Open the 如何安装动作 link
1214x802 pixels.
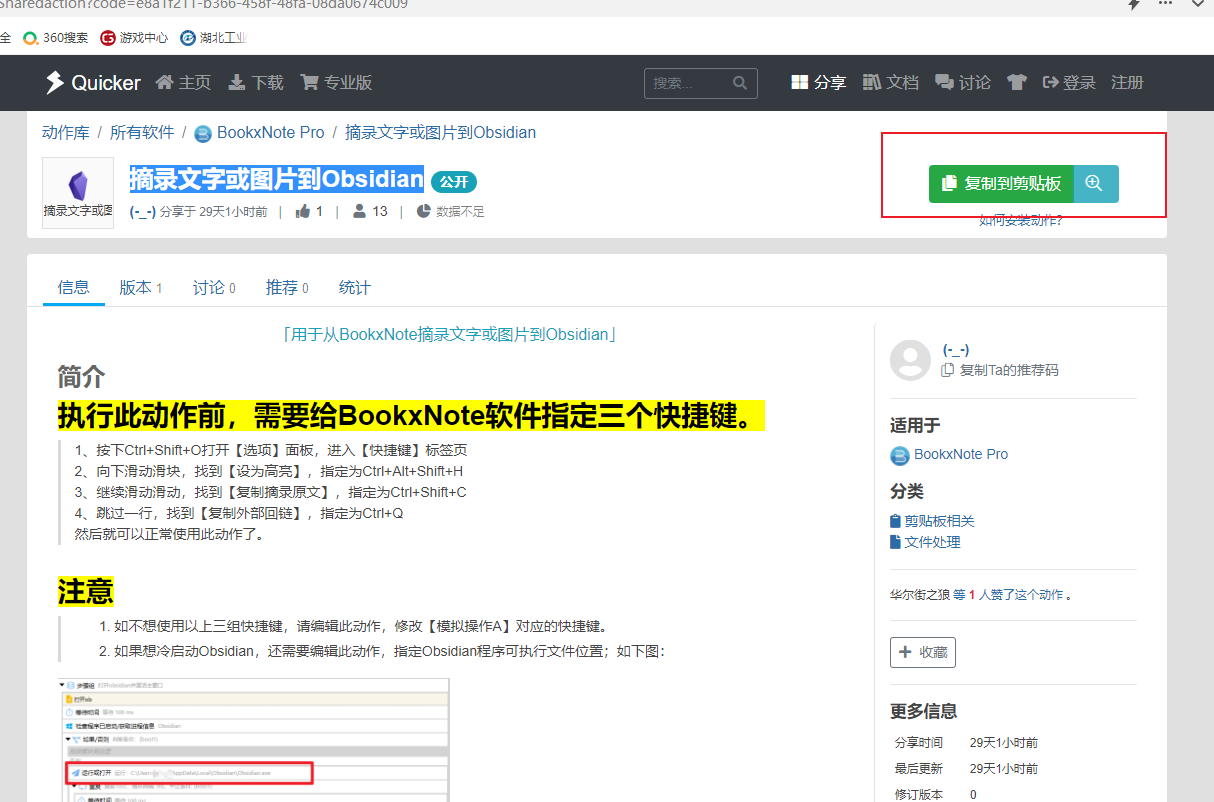[x=1022, y=220]
